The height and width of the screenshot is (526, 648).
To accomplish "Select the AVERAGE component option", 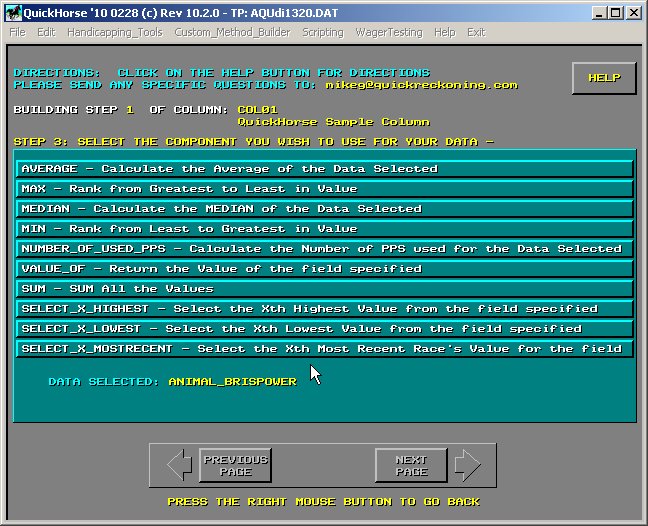I will [325, 169].
